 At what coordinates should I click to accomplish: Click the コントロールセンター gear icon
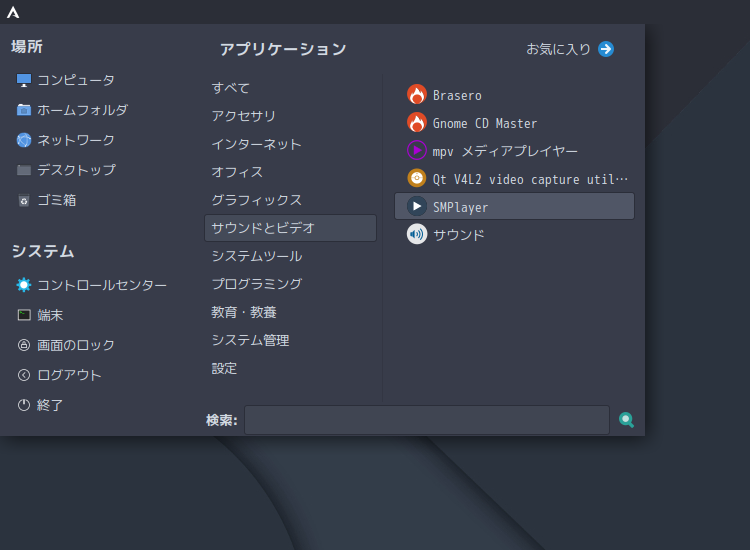23,285
